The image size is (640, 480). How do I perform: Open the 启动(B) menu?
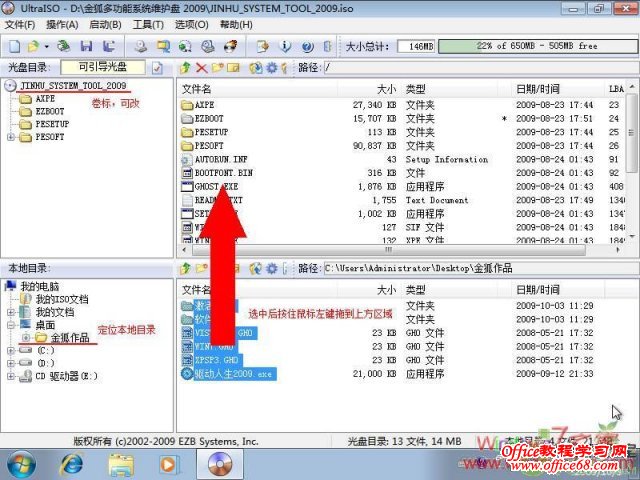coord(105,25)
